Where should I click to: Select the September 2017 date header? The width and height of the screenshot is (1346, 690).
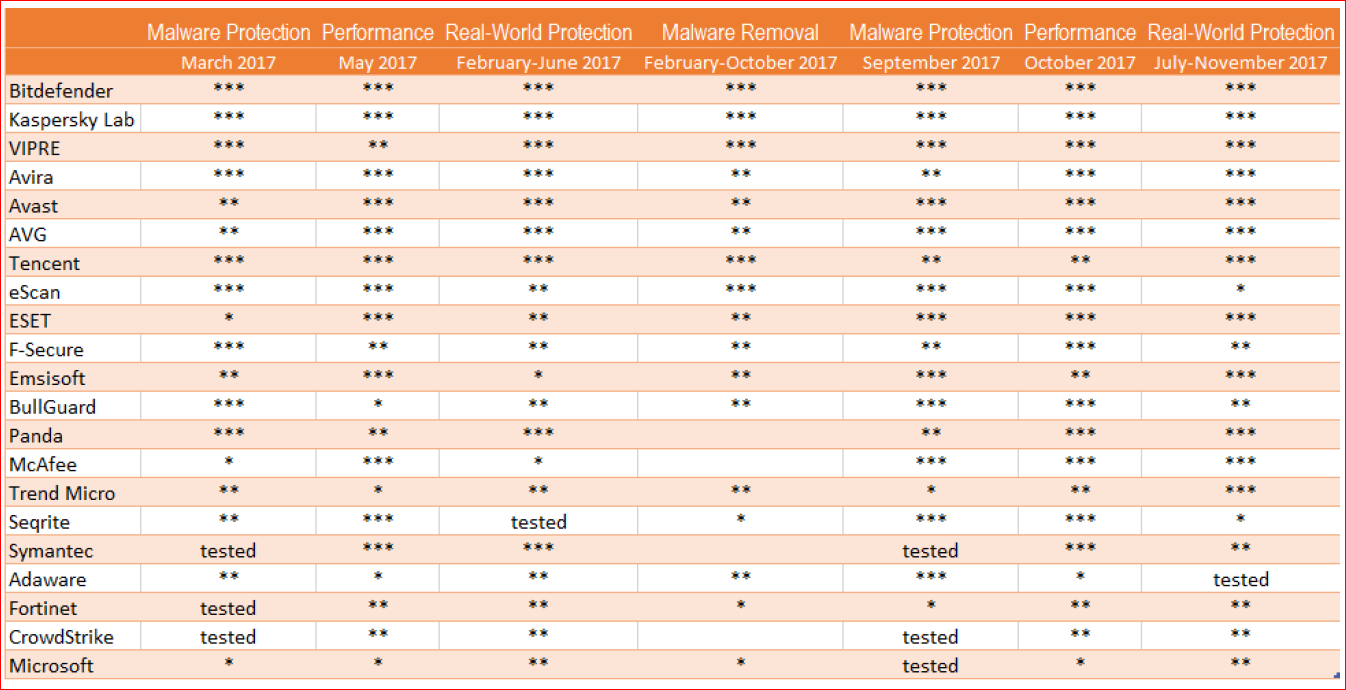pos(930,62)
